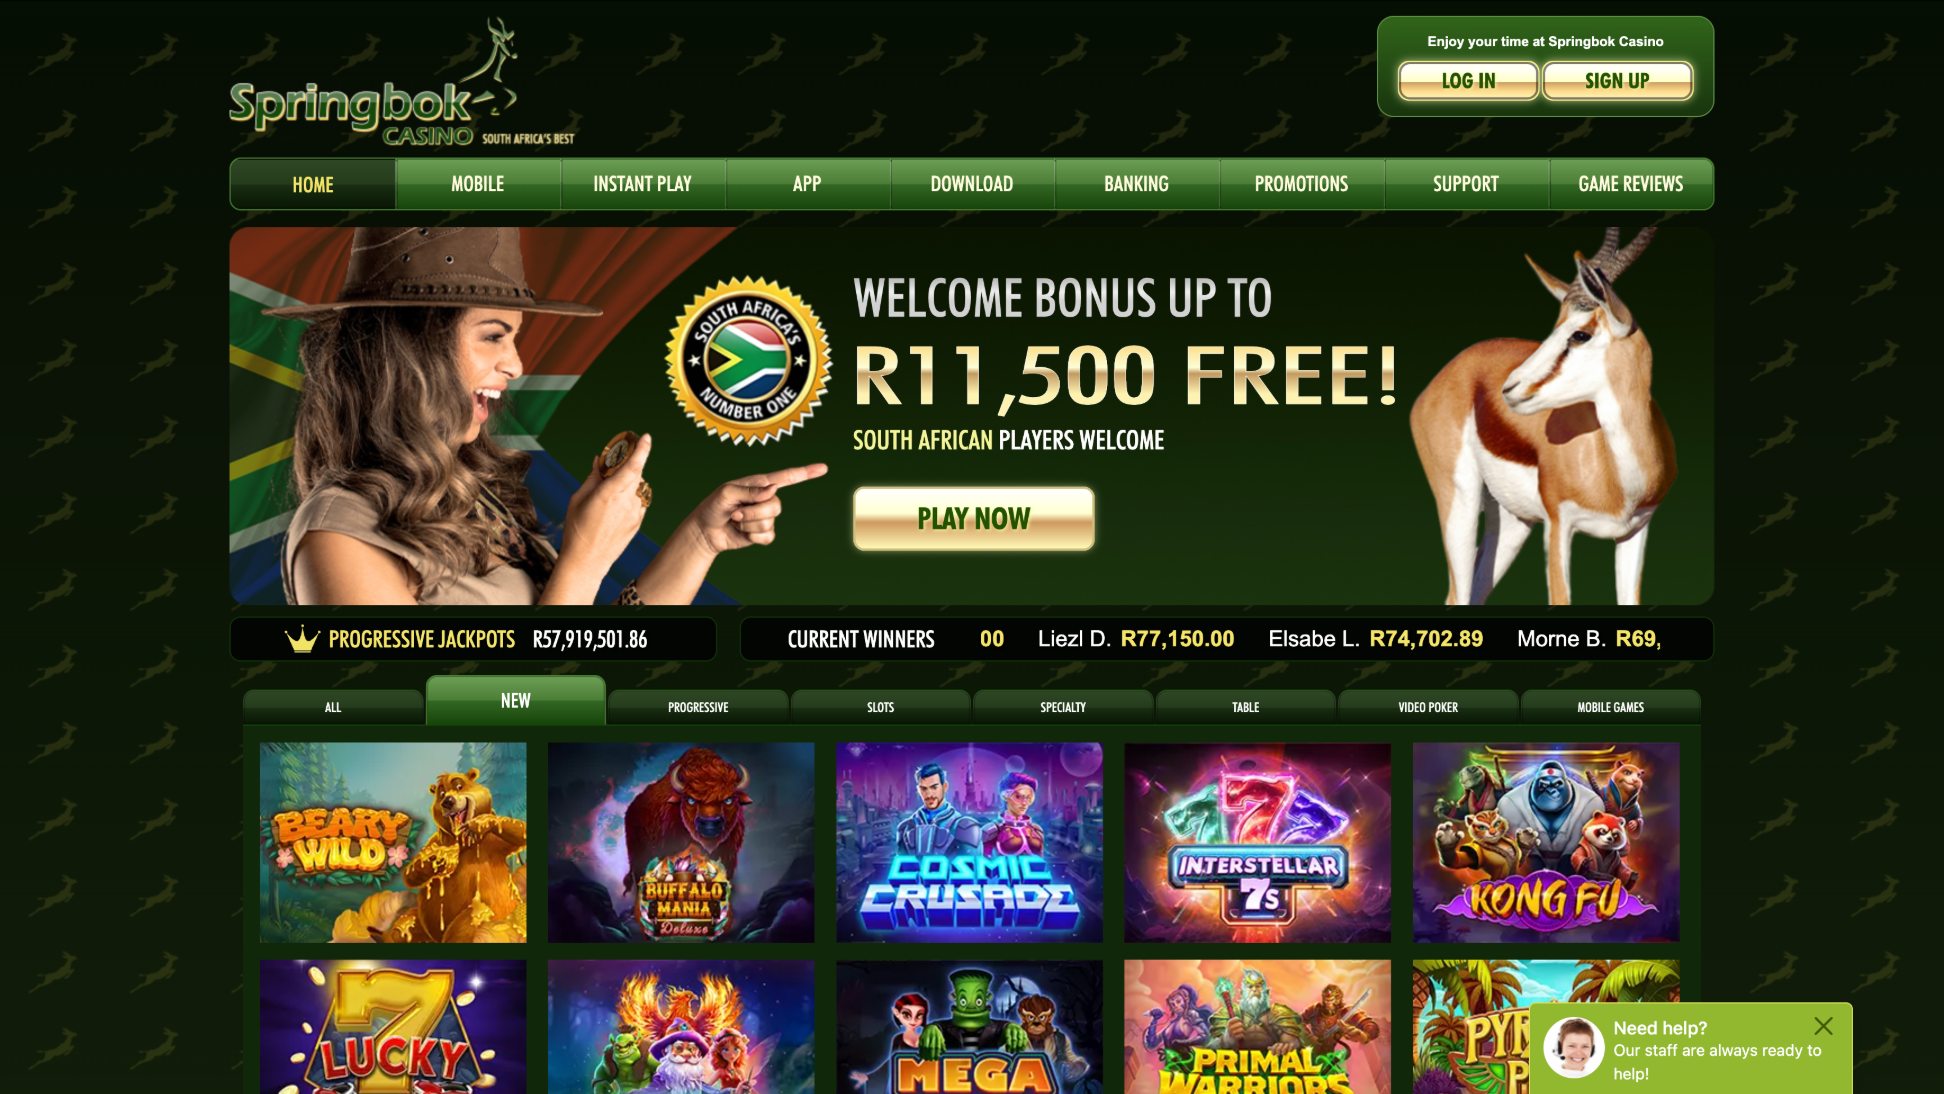Click the Play Now banner button
Viewport: 1944px width, 1094px height.
(x=973, y=518)
